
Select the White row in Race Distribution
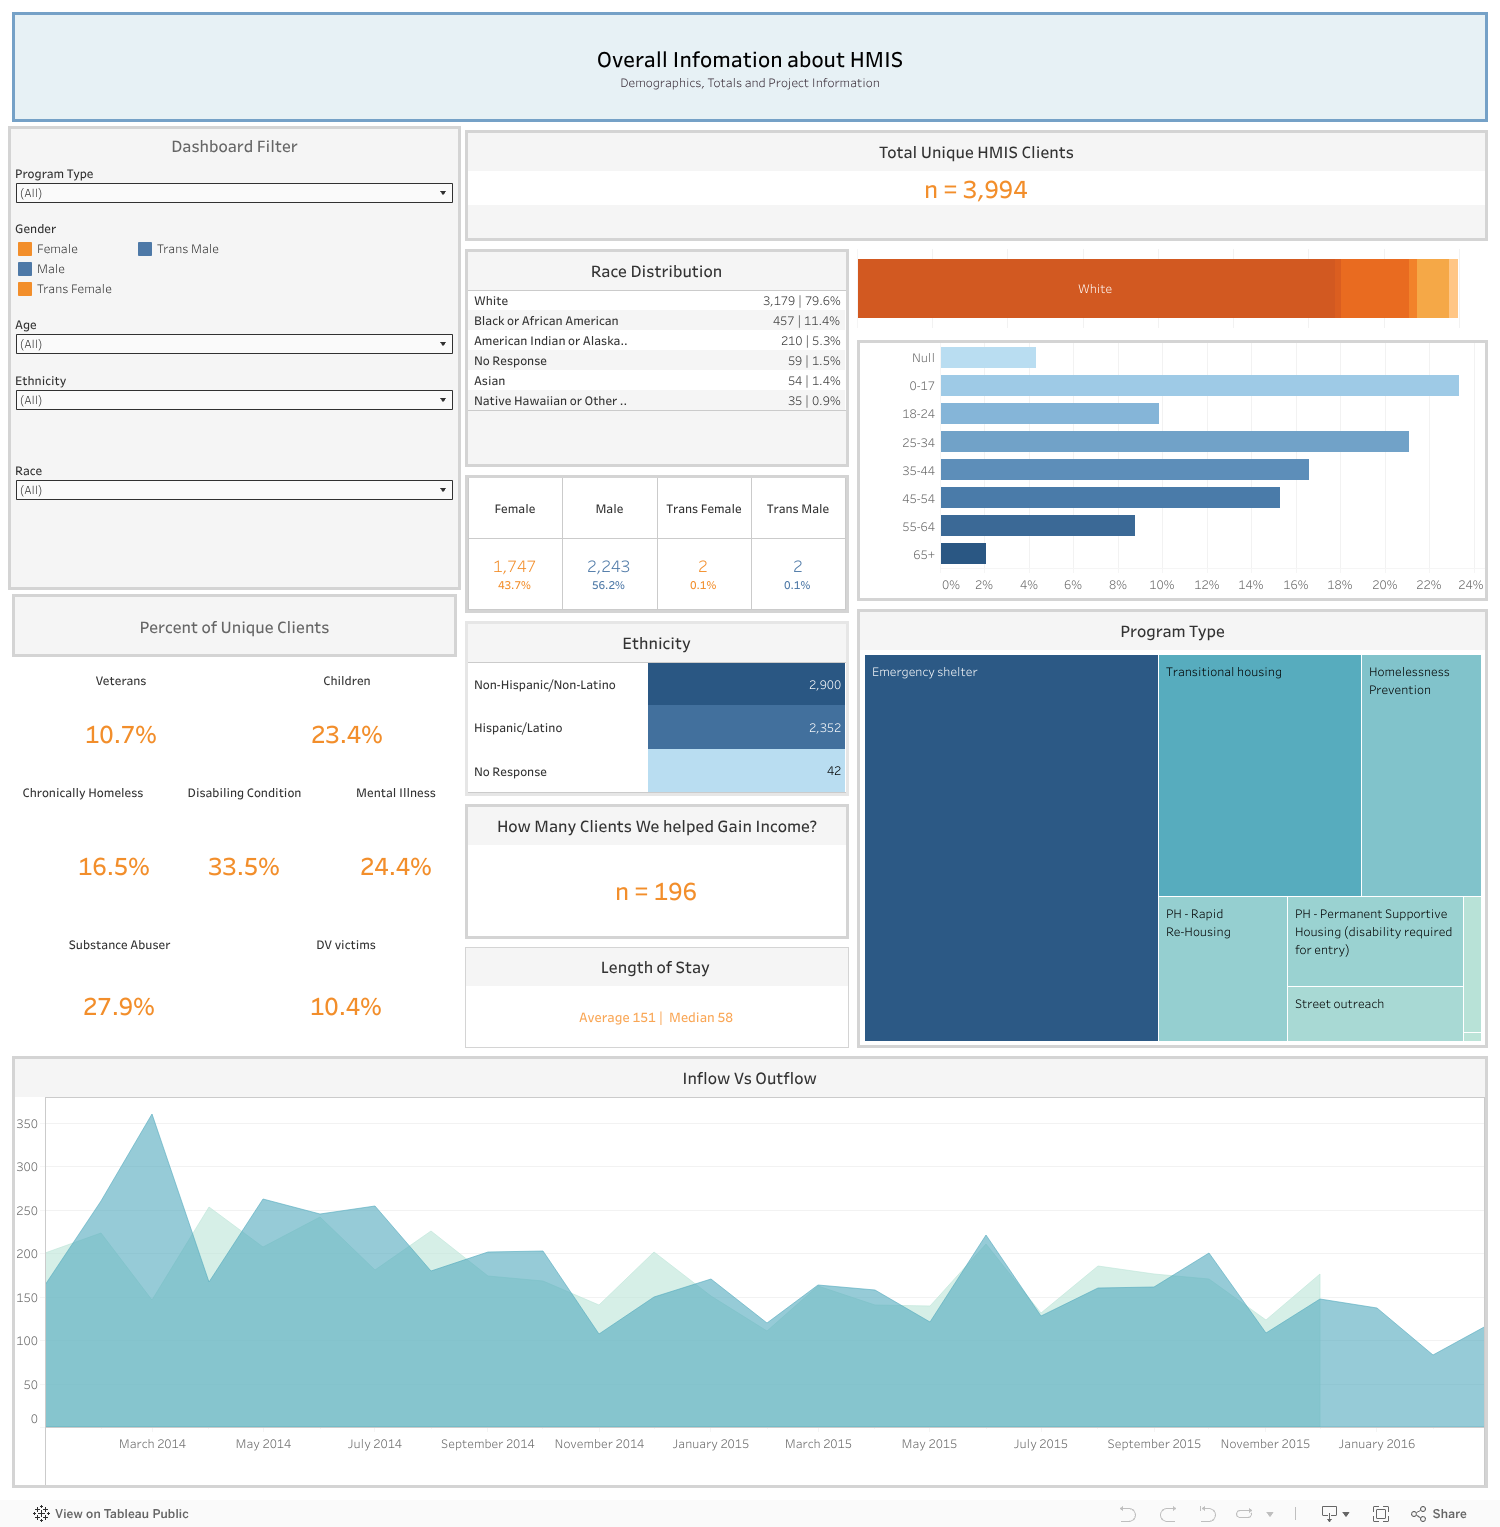click(x=655, y=300)
